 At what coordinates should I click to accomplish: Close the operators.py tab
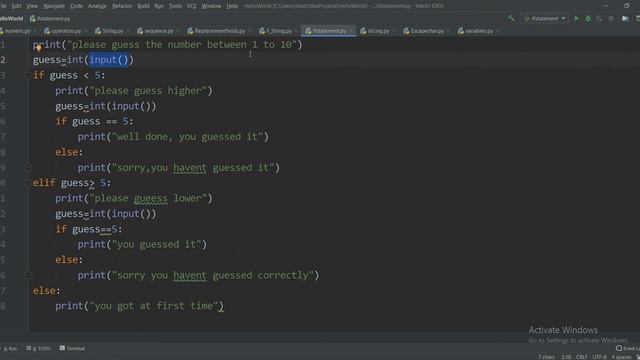click(x=85, y=31)
